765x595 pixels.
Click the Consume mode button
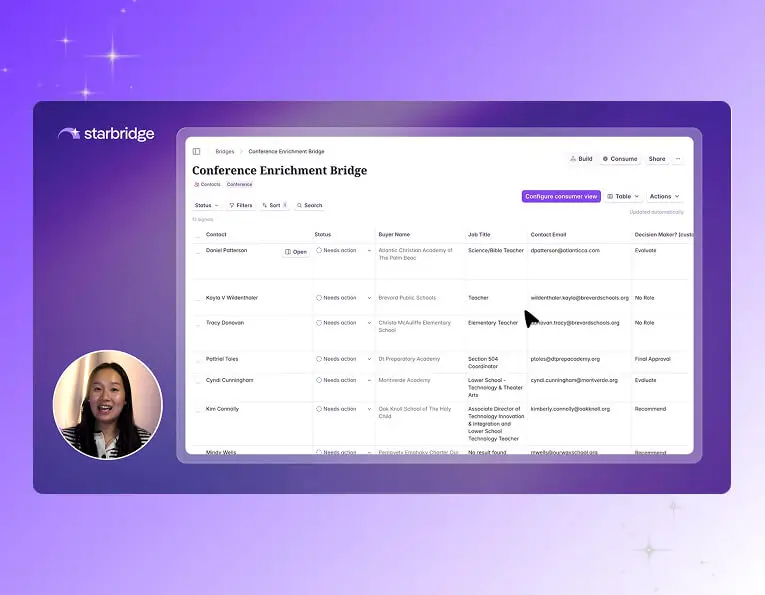620,159
